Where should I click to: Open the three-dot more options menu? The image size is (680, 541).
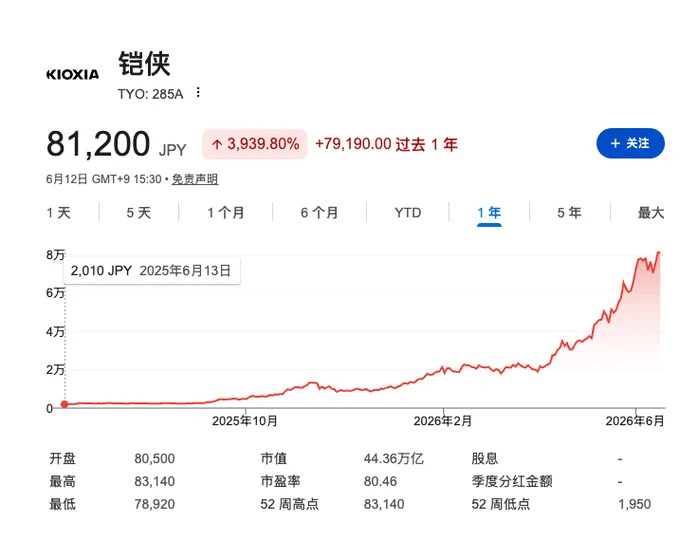[x=198, y=92]
